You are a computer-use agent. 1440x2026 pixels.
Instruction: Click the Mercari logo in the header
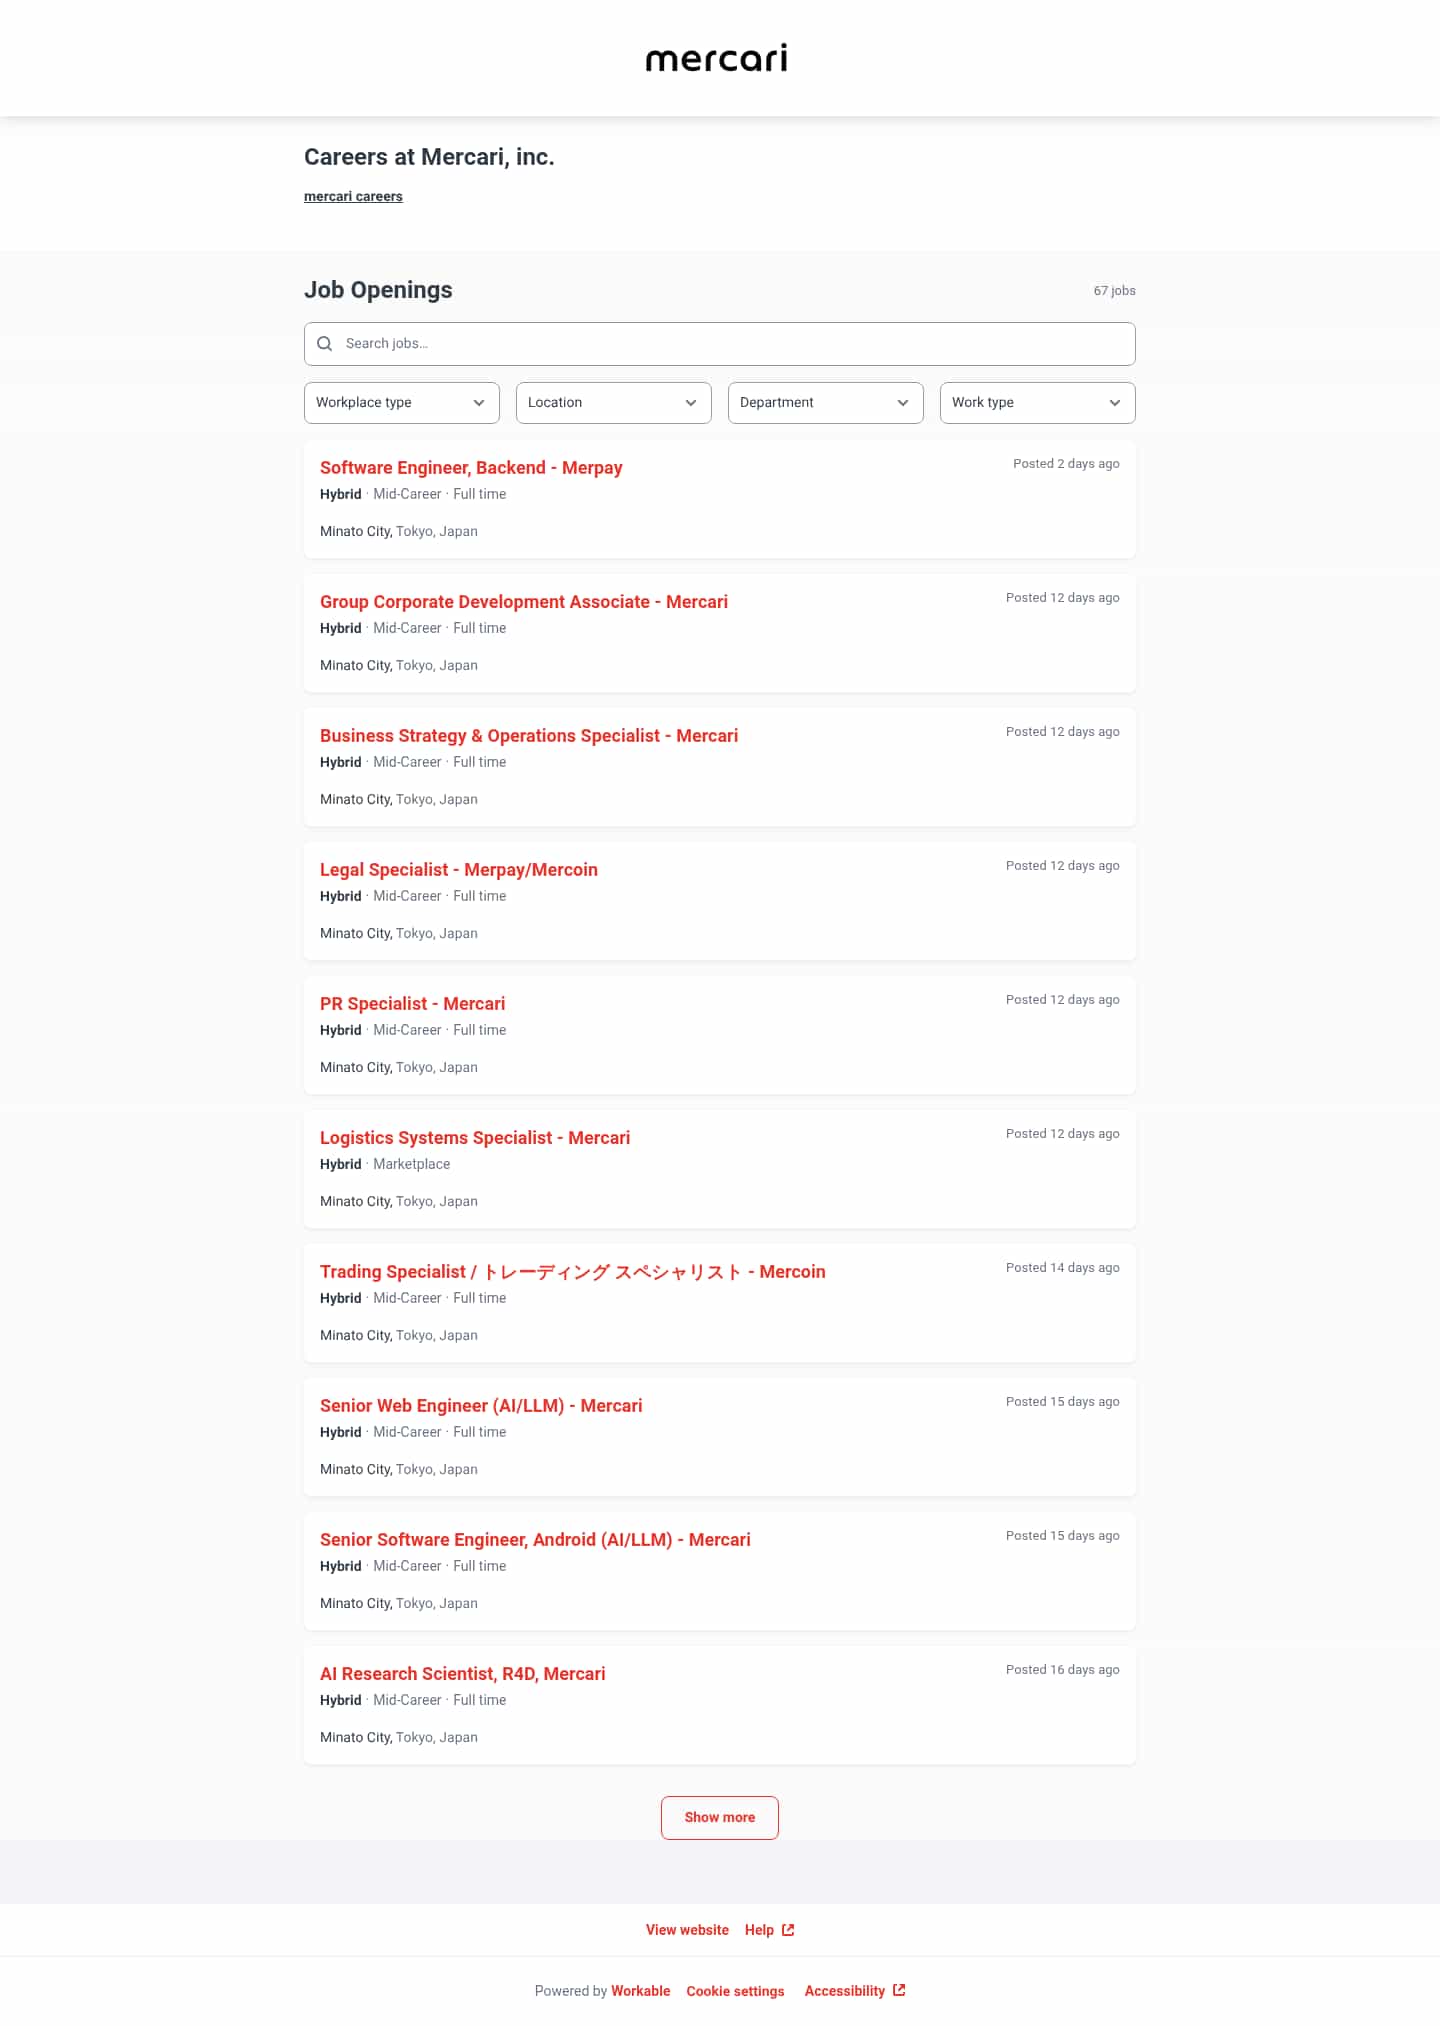click(x=717, y=58)
